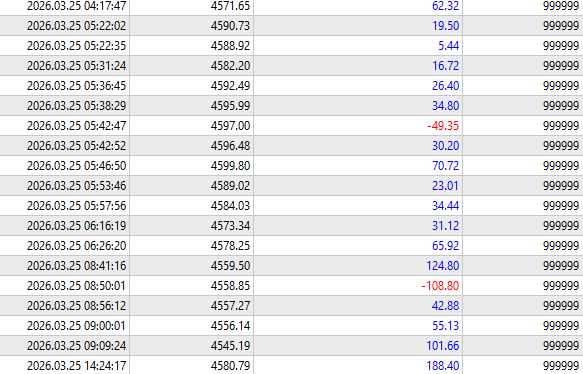This screenshot has width=583, height=374.
Task: Click 999999 in the 14:24:17 row
Action: pyautogui.click(x=561, y=366)
